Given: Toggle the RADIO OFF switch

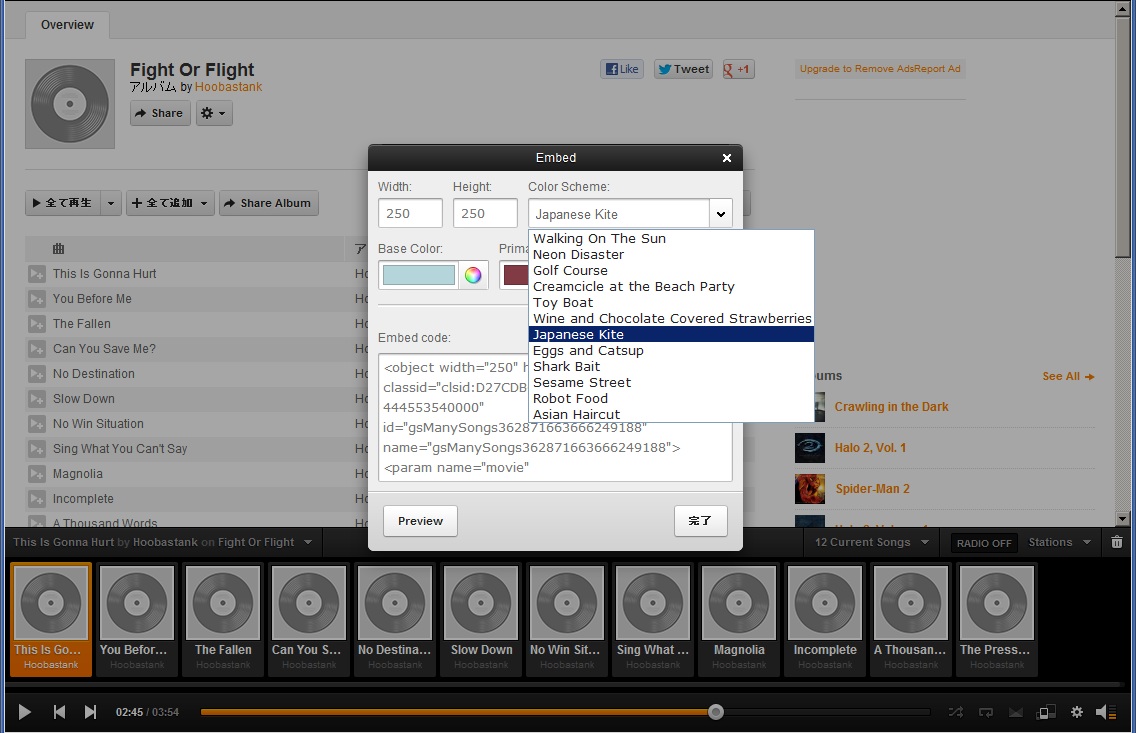Looking at the screenshot, I should (x=984, y=543).
